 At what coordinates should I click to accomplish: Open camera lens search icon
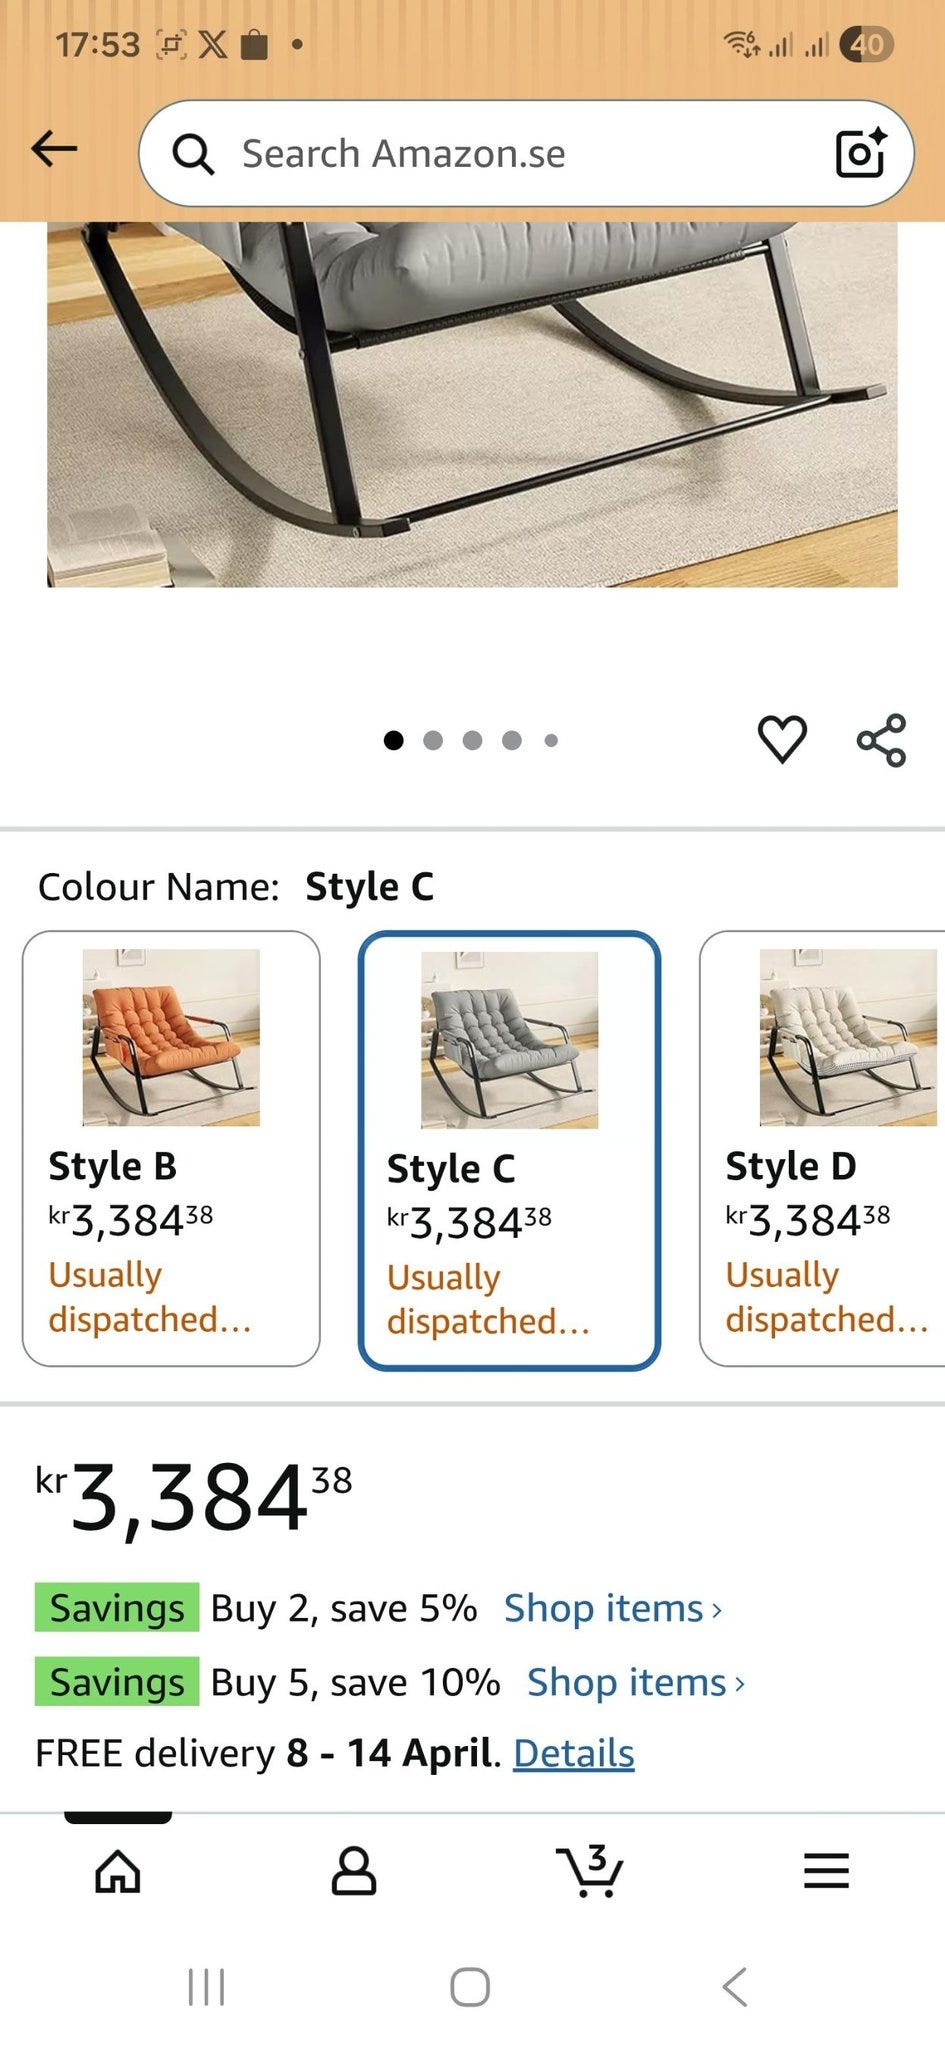860,153
